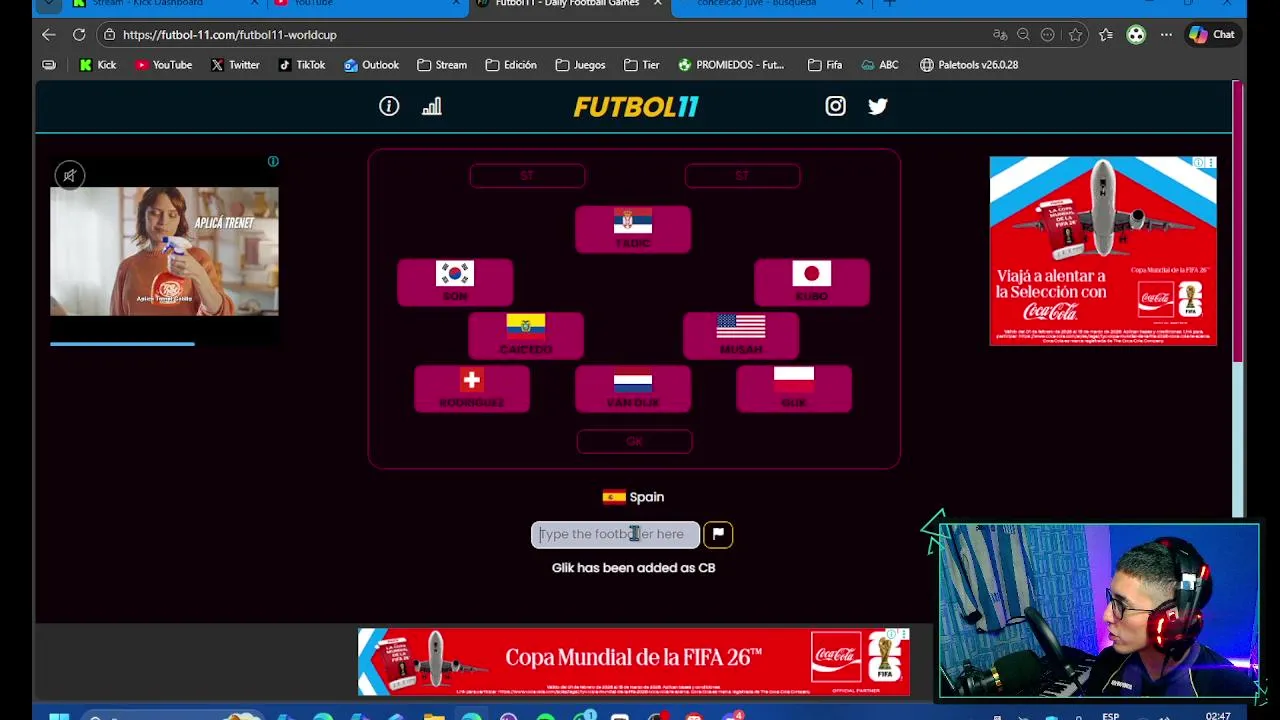
Task: Open the game info icon
Action: coord(389,106)
